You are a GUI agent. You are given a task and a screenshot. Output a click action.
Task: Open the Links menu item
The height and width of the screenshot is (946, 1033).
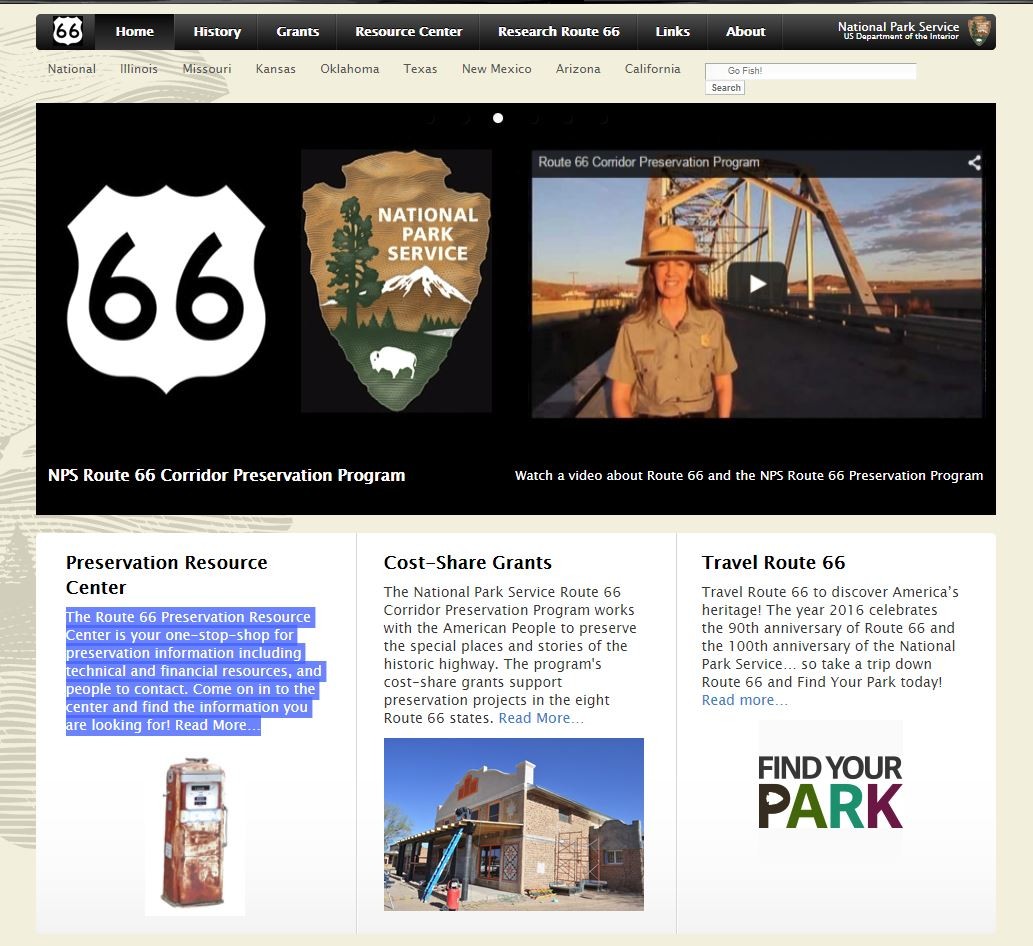673,32
